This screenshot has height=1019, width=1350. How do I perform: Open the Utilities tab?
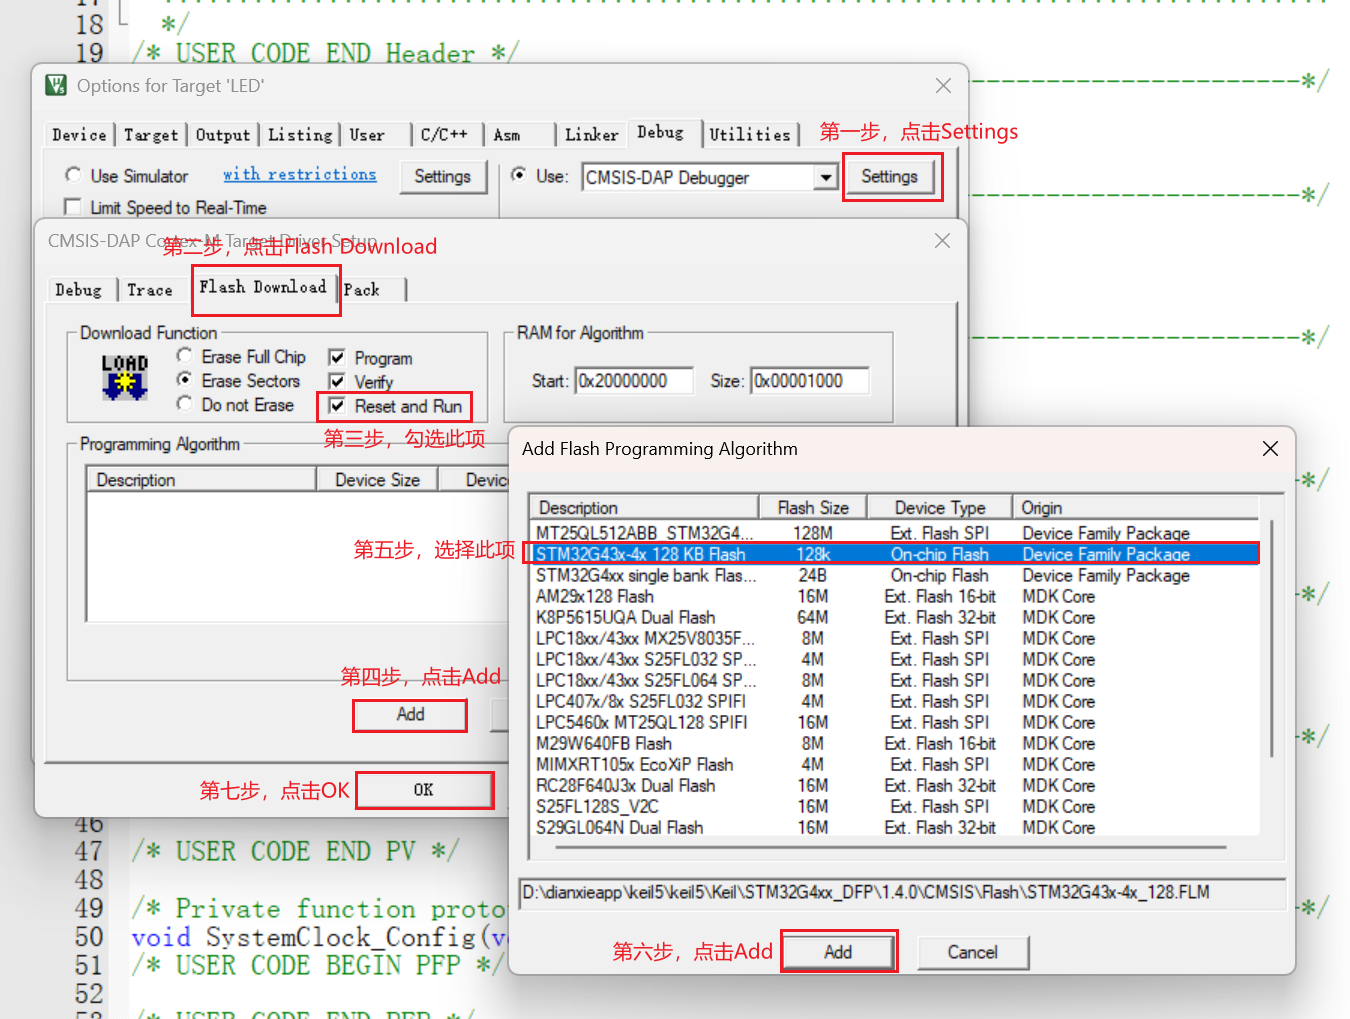750,135
